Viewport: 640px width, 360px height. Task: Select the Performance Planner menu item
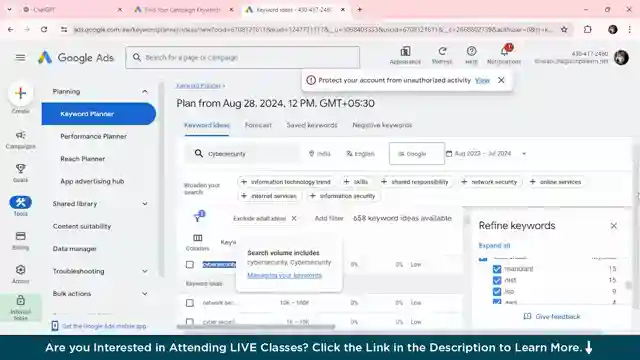93,136
